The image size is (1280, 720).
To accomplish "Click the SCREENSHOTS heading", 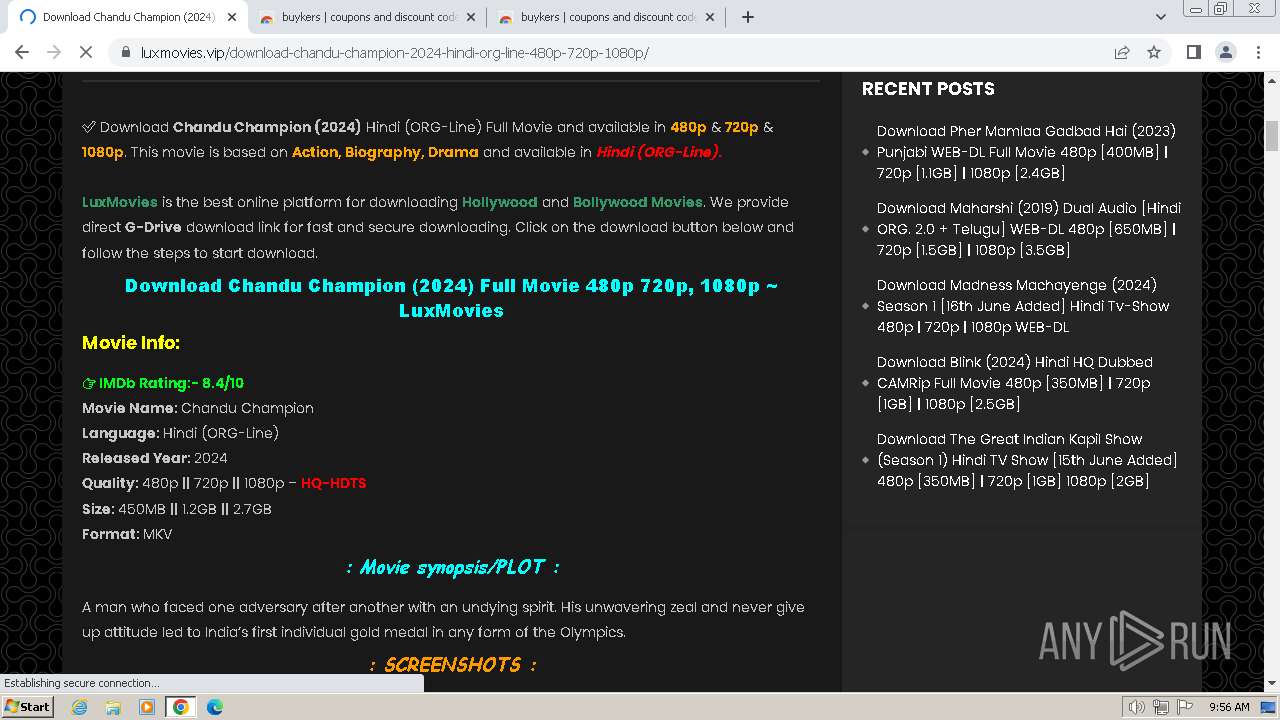I will click(452, 665).
